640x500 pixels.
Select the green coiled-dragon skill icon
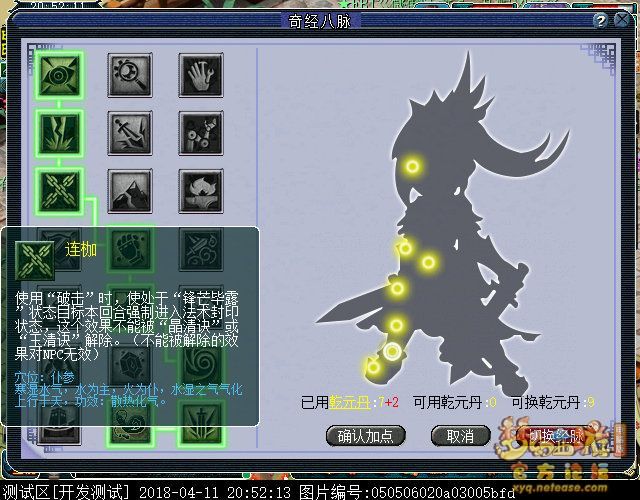[x=130, y=423]
